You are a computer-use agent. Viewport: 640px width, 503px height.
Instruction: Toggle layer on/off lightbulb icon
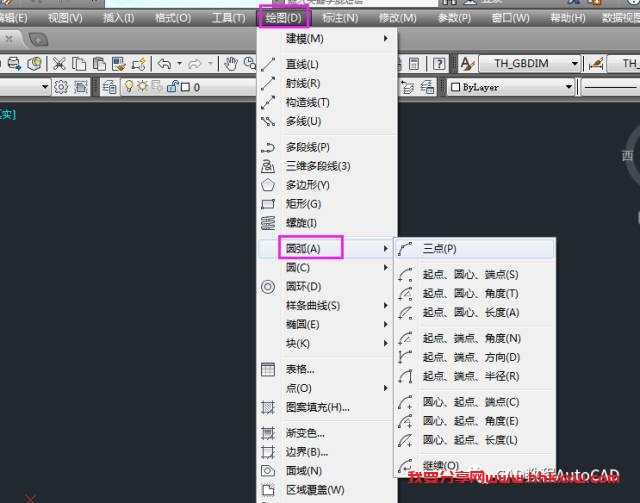(x=129, y=86)
